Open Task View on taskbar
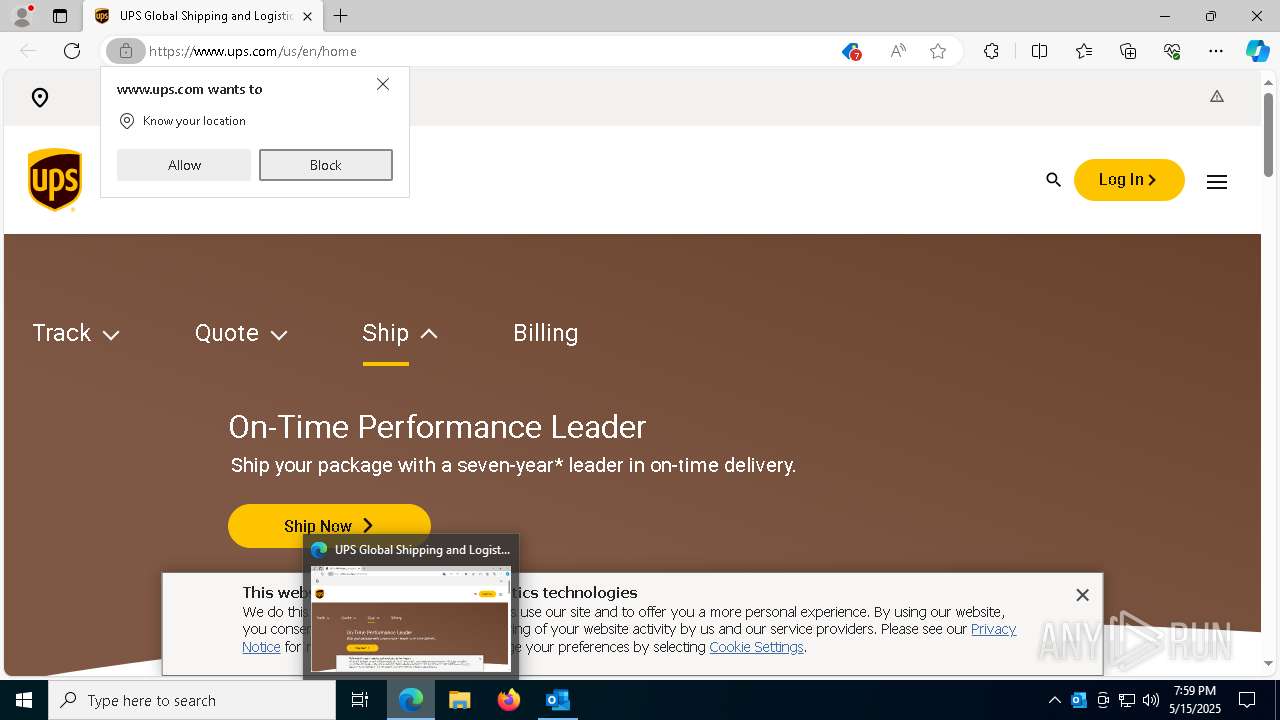The image size is (1280, 720). pos(360,700)
